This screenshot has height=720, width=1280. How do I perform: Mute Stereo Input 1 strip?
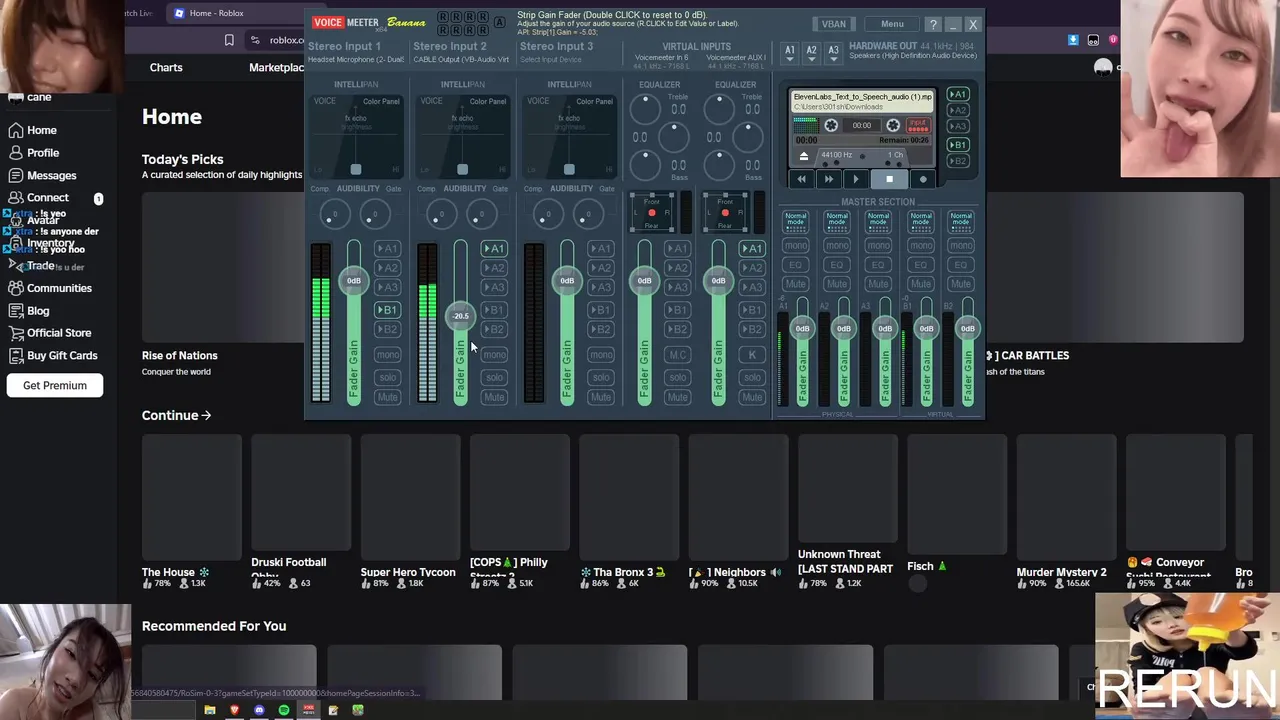387,397
